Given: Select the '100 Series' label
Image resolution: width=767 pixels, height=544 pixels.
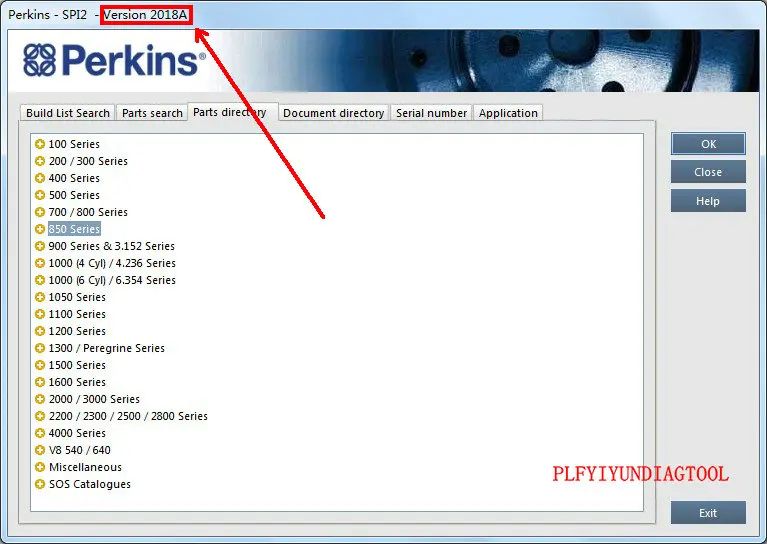Looking at the screenshot, I should 74,144.
